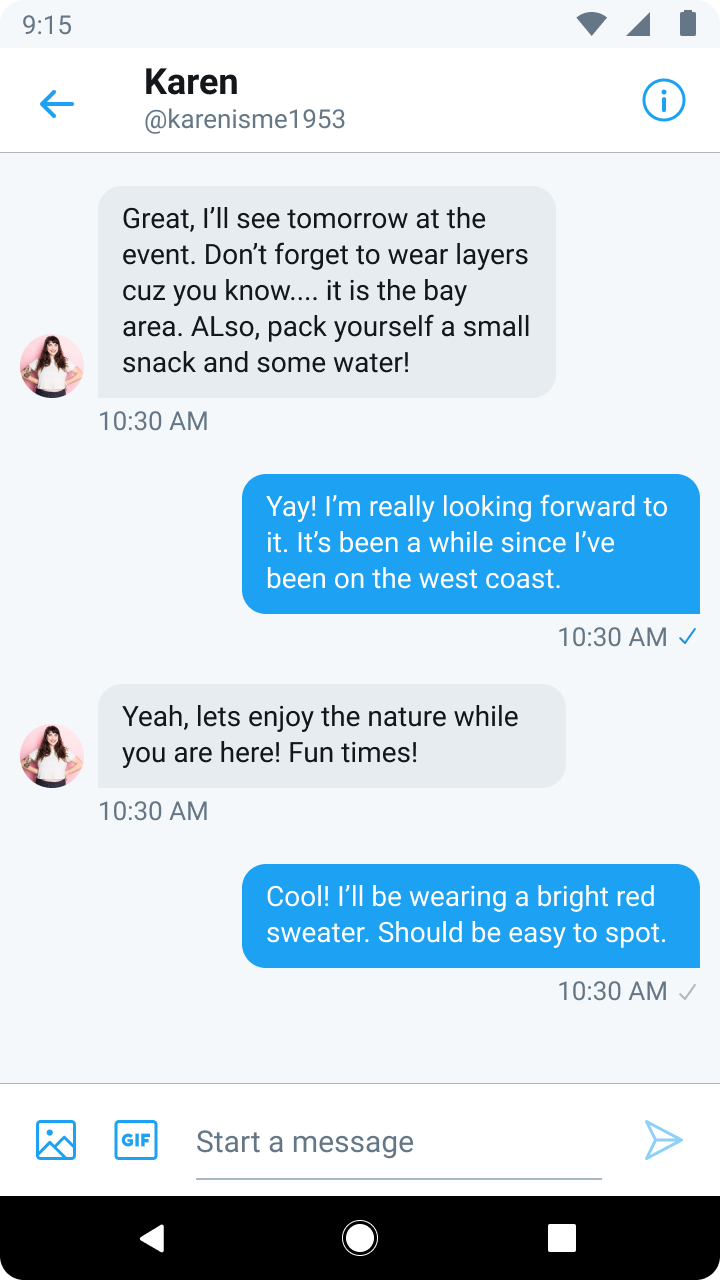This screenshot has width=720, height=1280.
Task: Open the GIF picker
Action: point(136,1140)
